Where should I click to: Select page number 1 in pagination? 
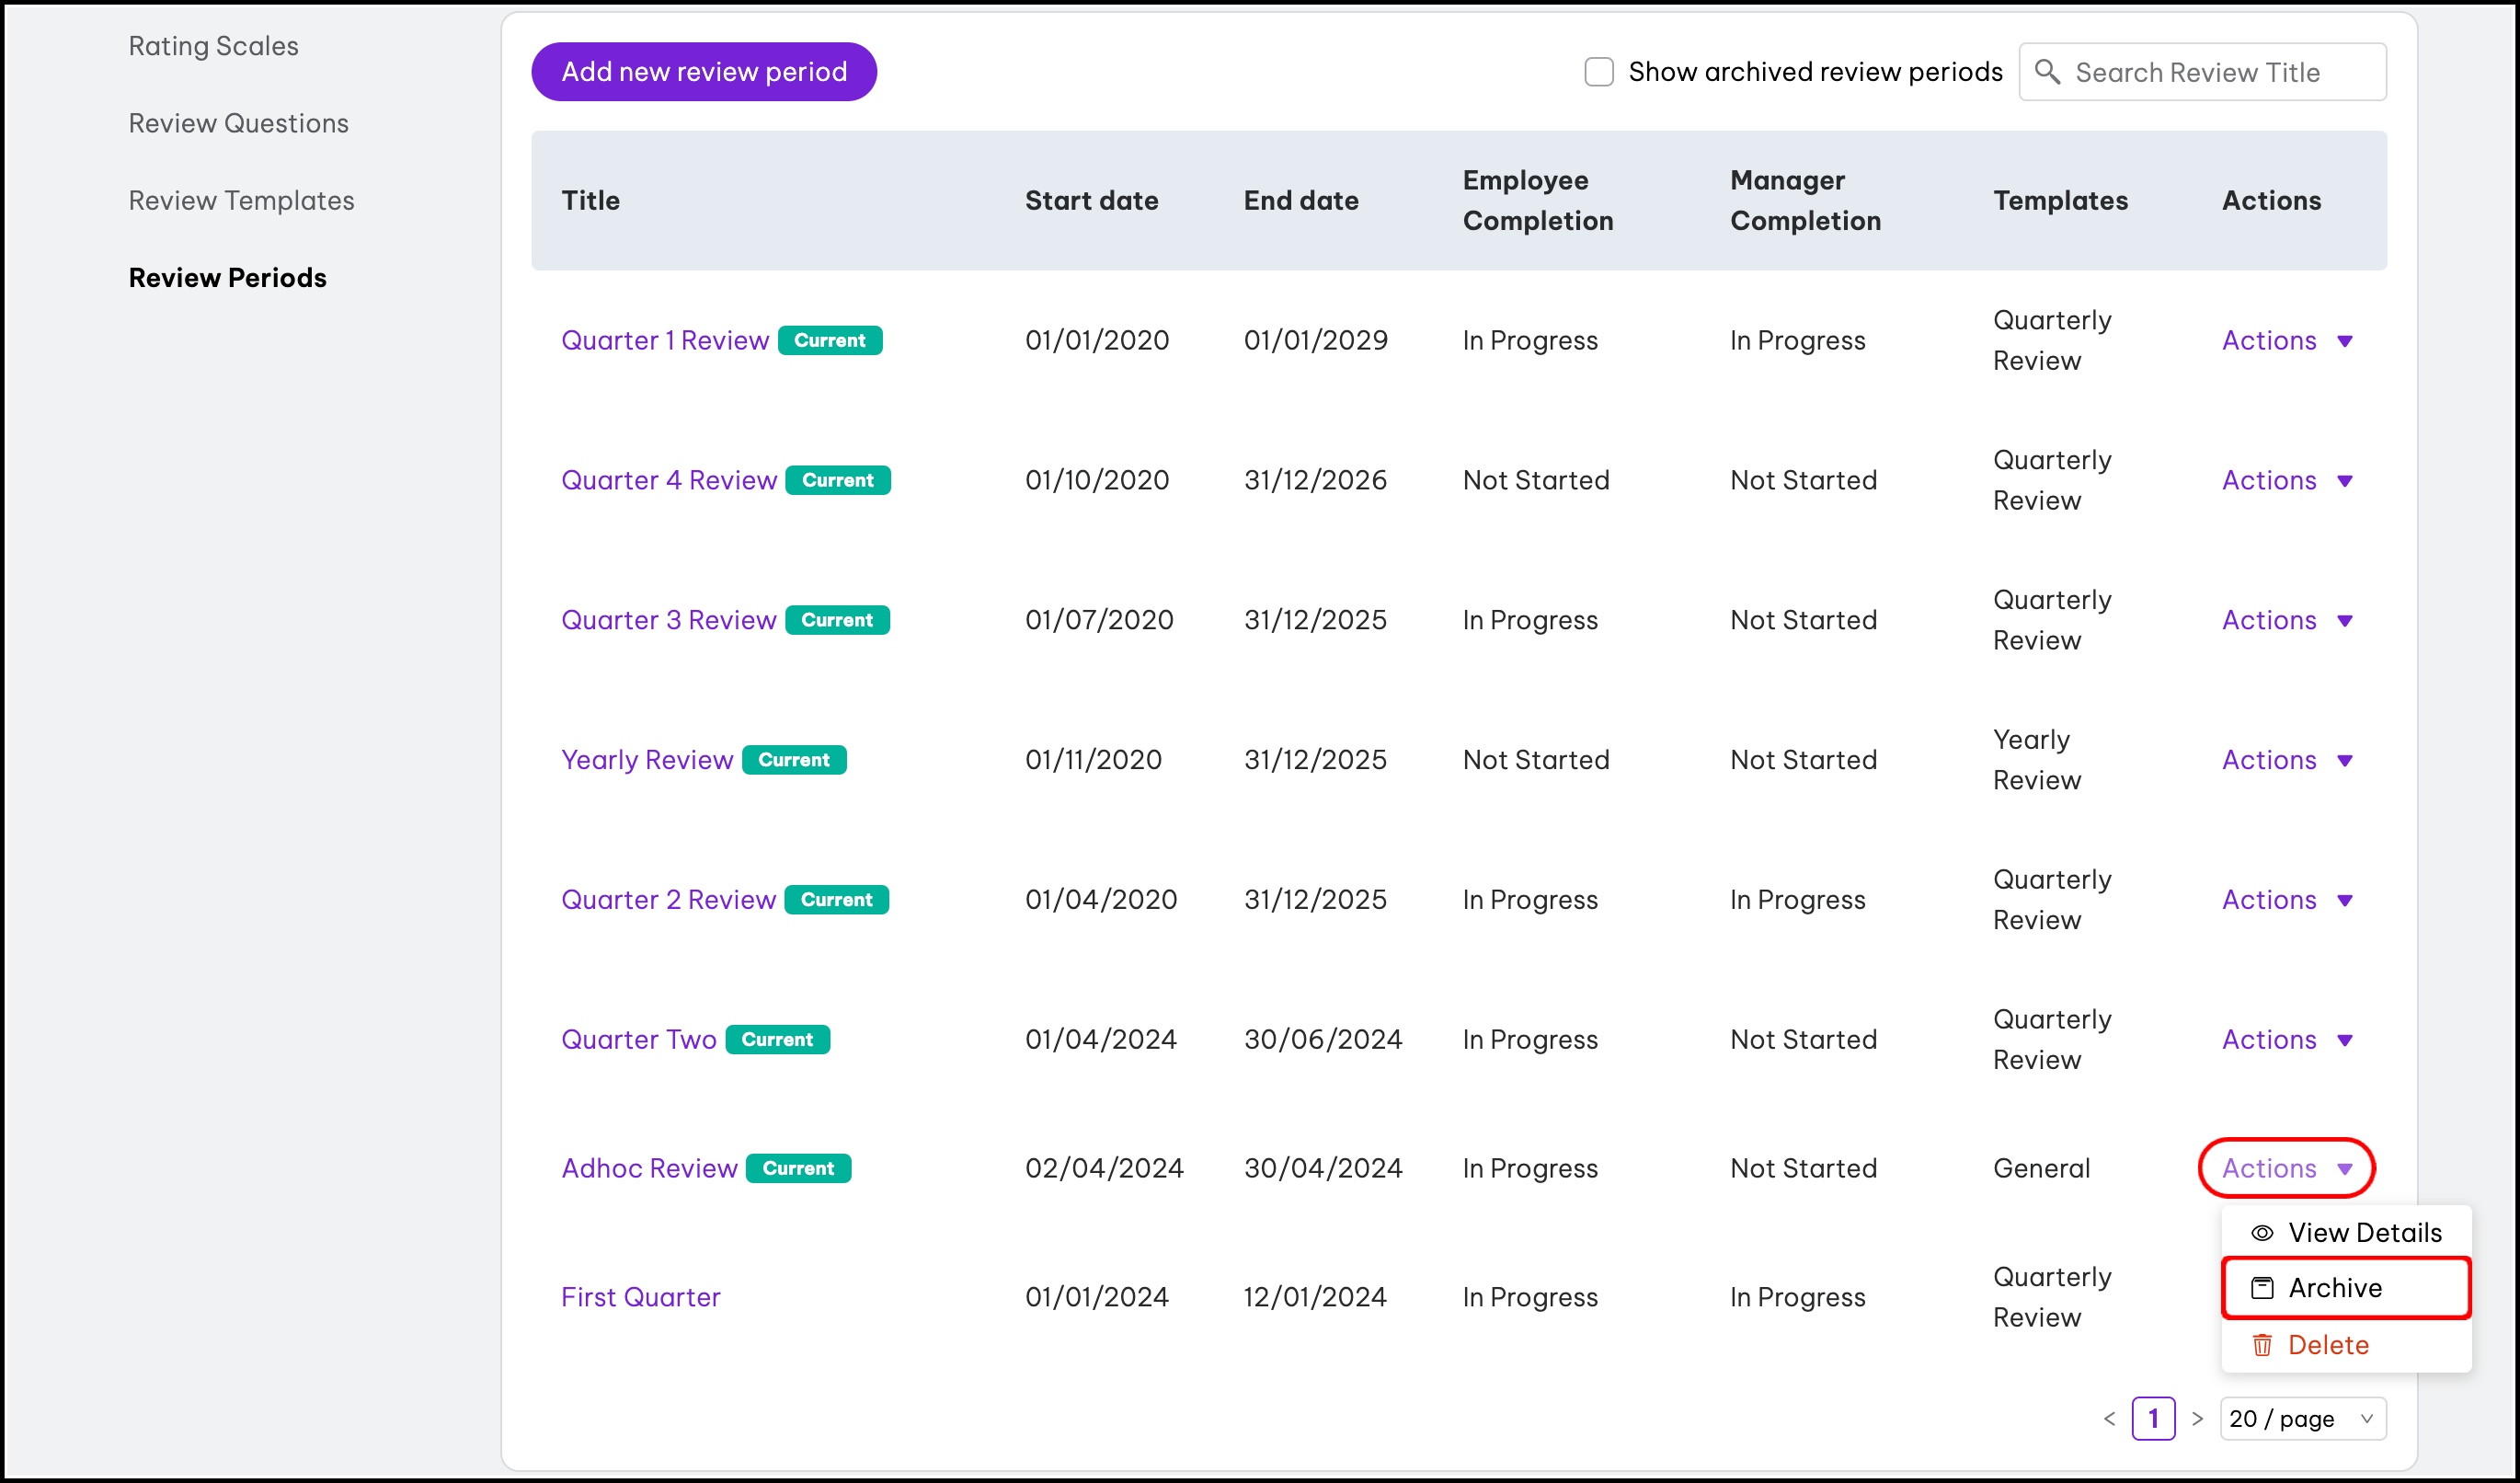(x=2153, y=1419)
